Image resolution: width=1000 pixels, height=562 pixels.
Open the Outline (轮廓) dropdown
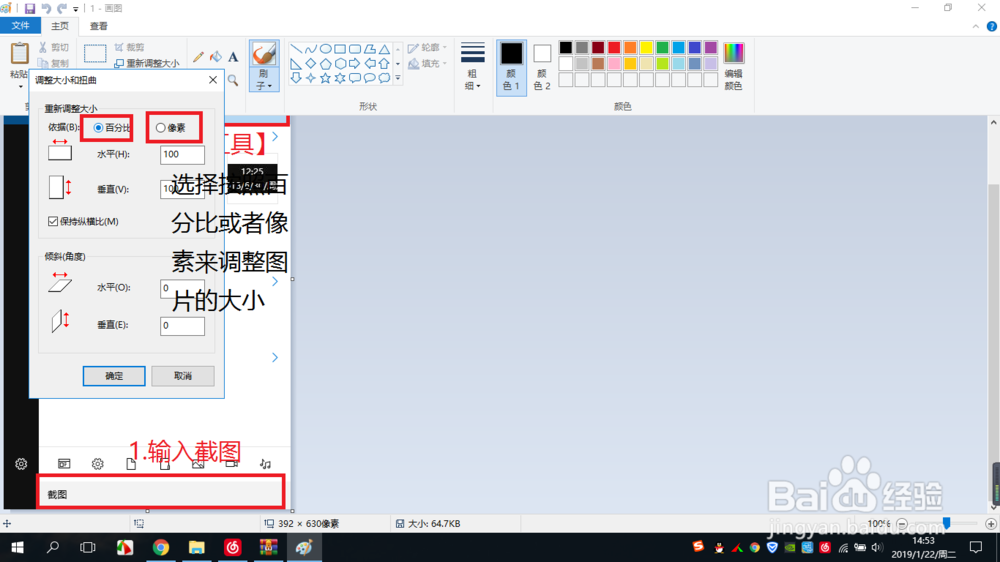427,48
